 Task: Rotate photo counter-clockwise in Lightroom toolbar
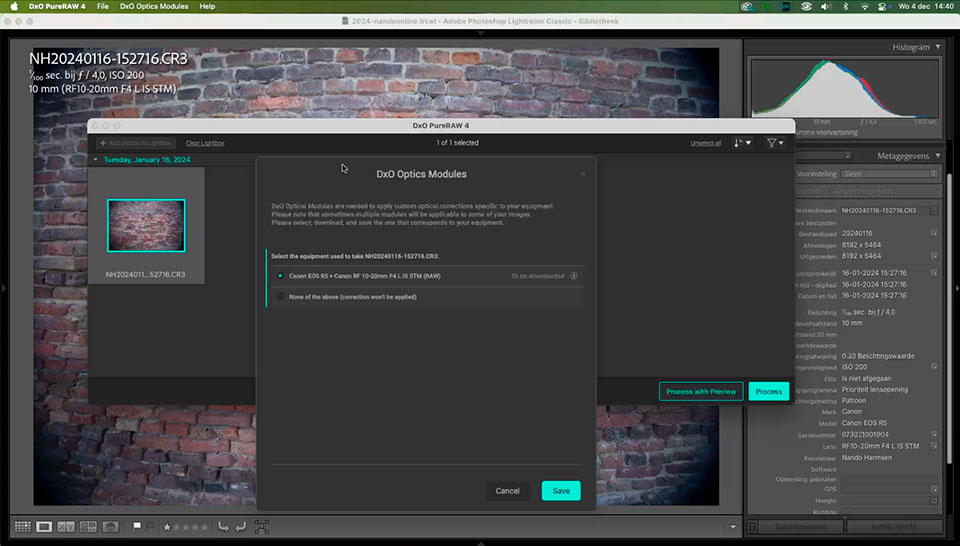(224, 526)
